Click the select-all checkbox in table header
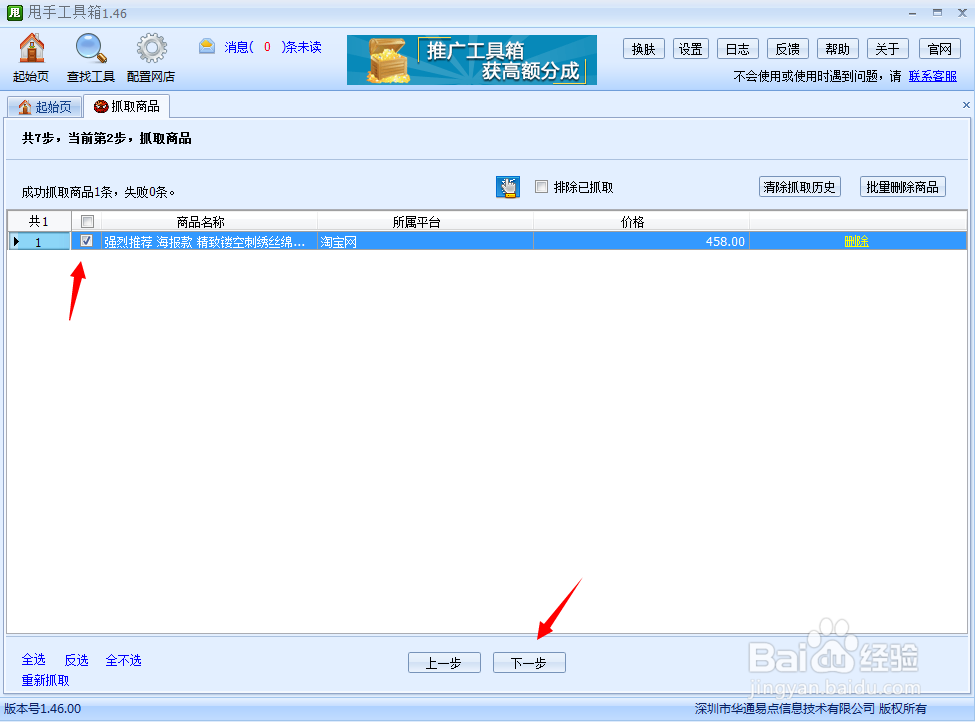This screenshot has width=975, height=722. [87, 221]
